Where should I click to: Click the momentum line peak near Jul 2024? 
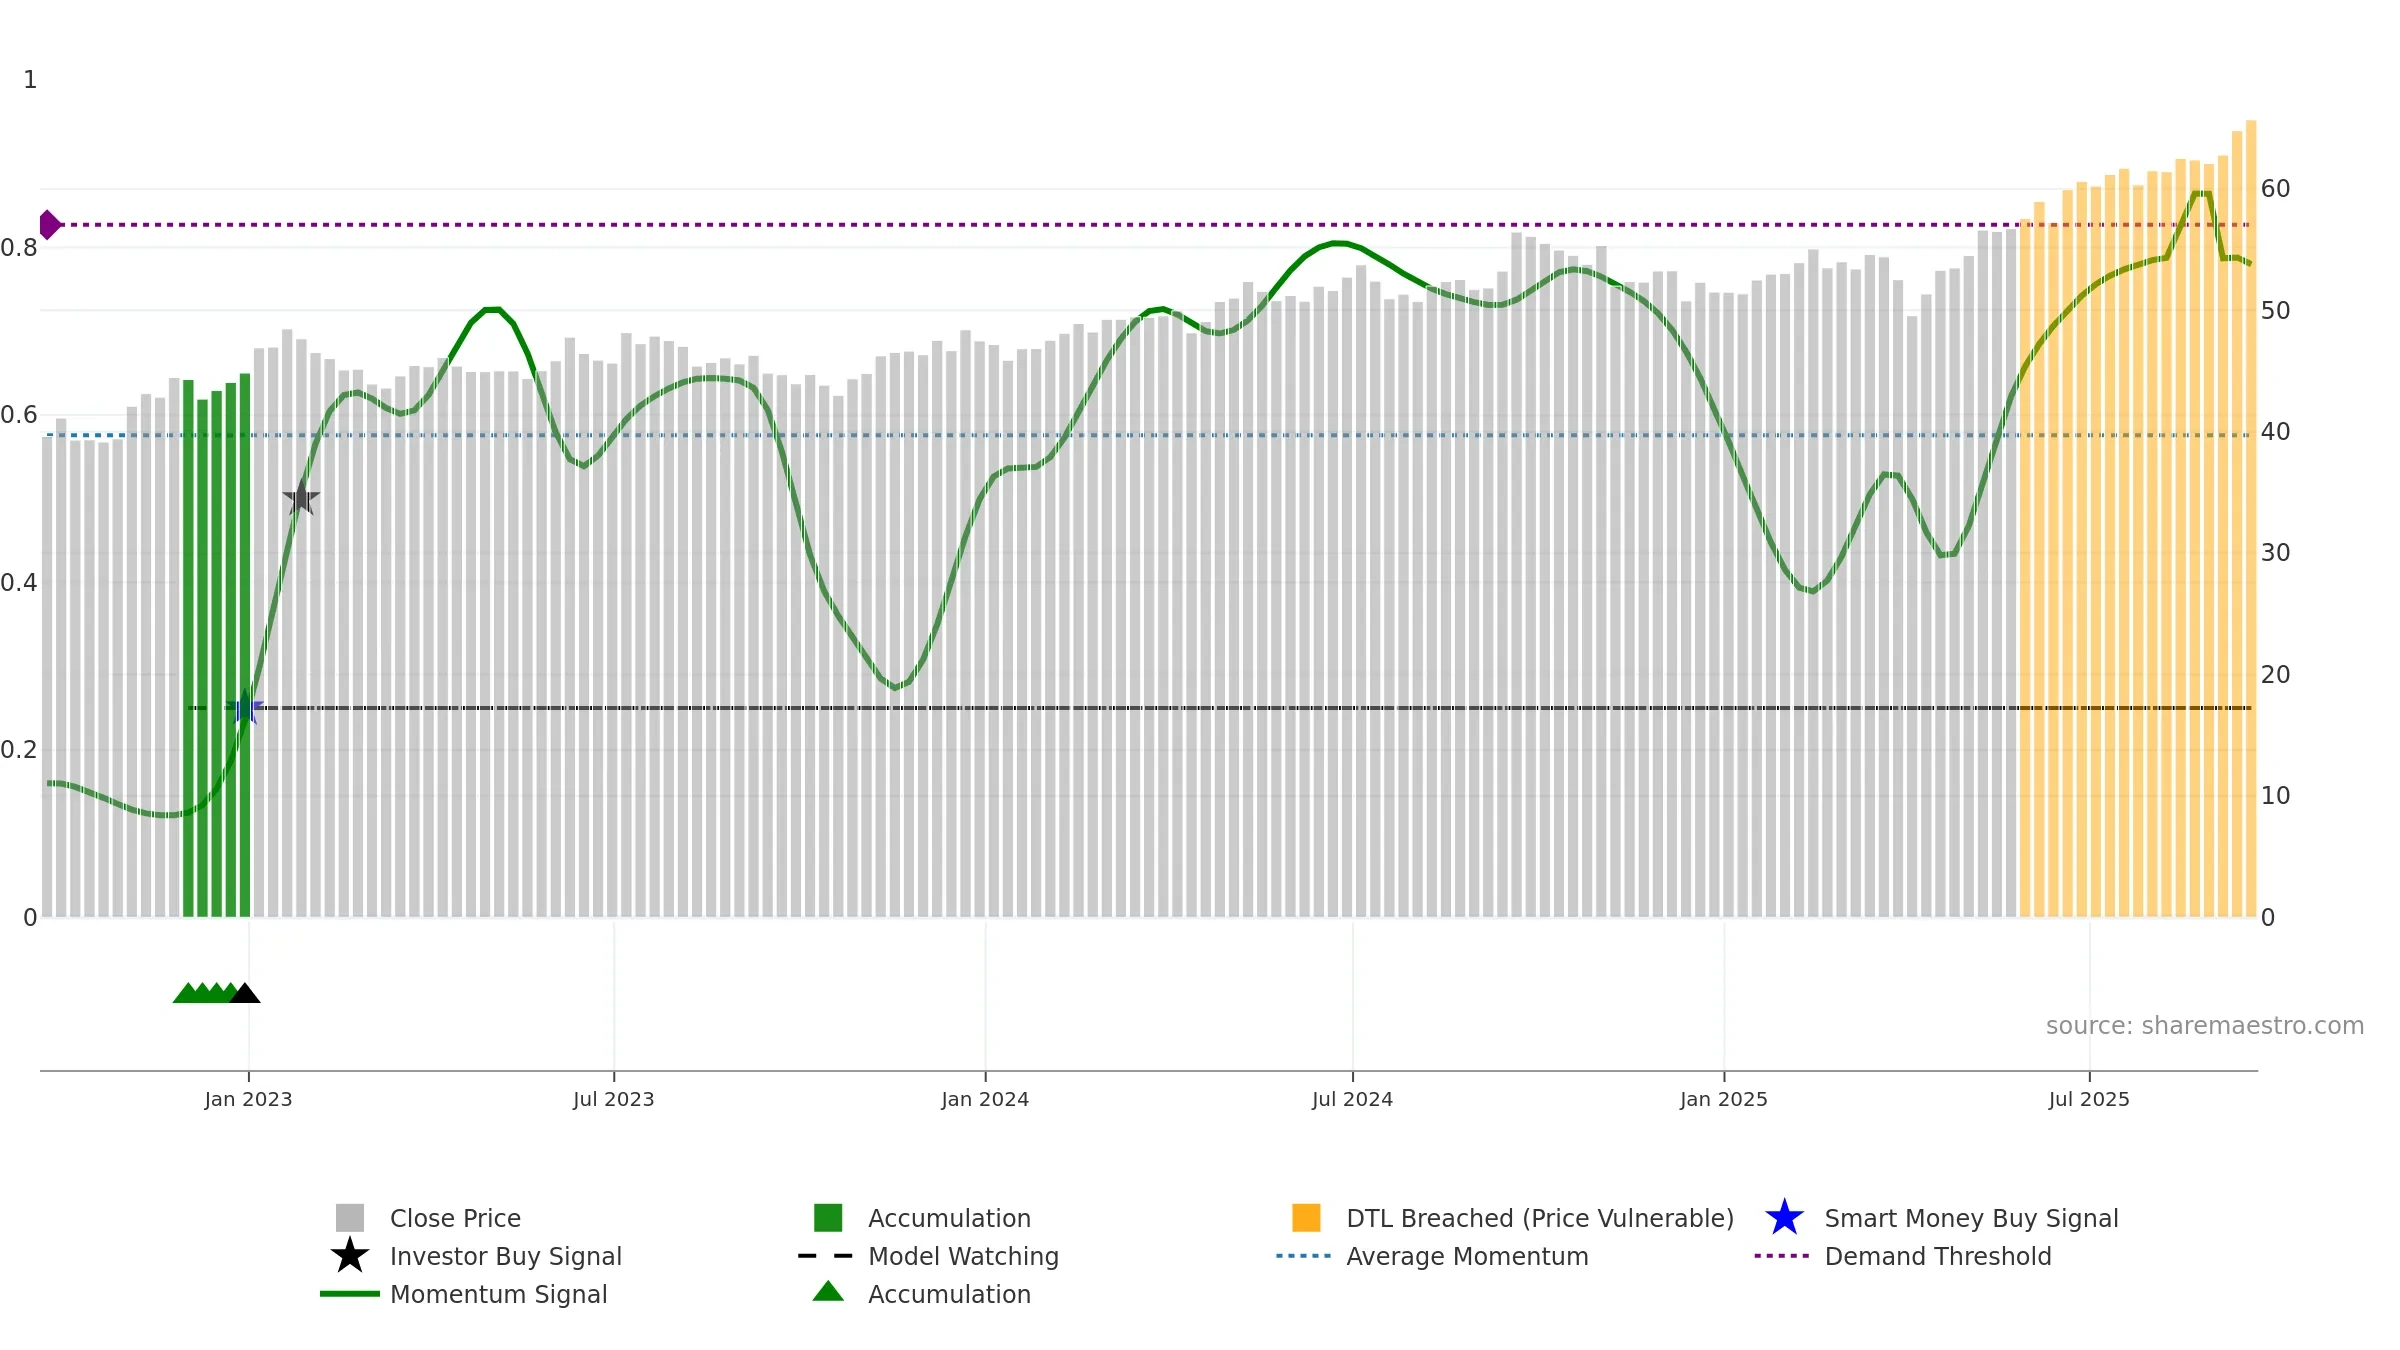pos(1335,243)
